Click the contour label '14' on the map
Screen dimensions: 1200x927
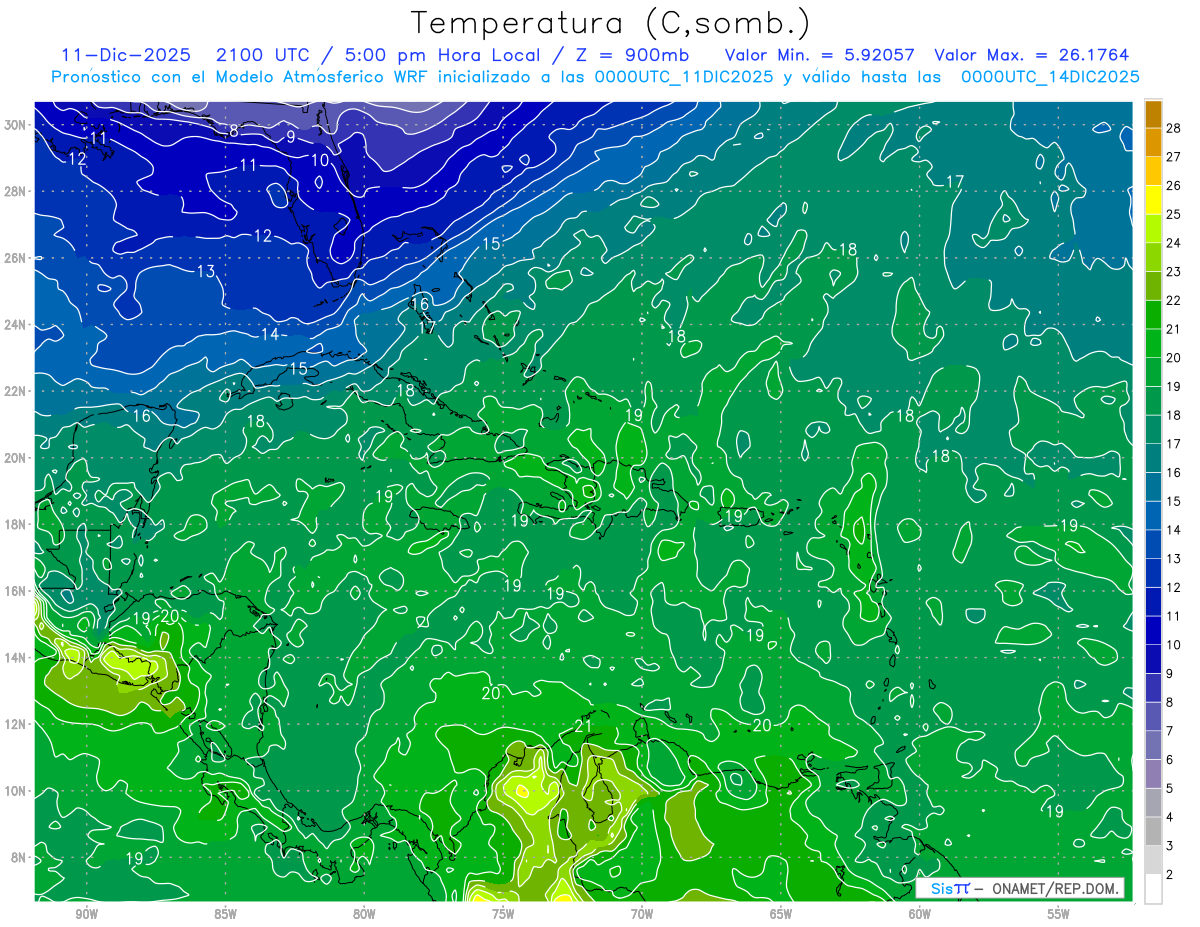tap(270, 334)
